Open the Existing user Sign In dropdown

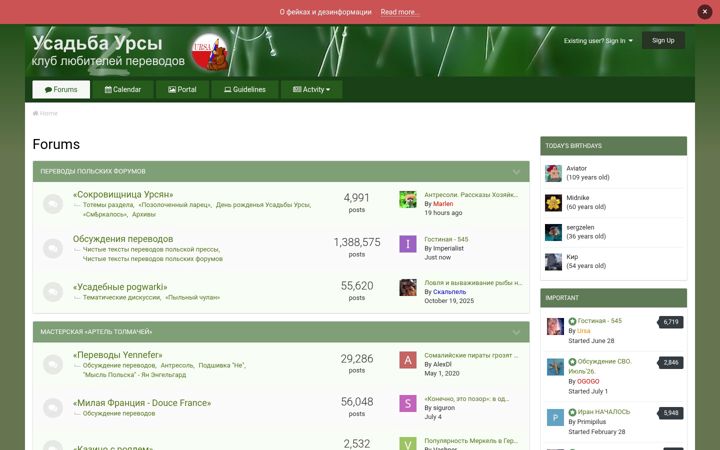[598, 41]
